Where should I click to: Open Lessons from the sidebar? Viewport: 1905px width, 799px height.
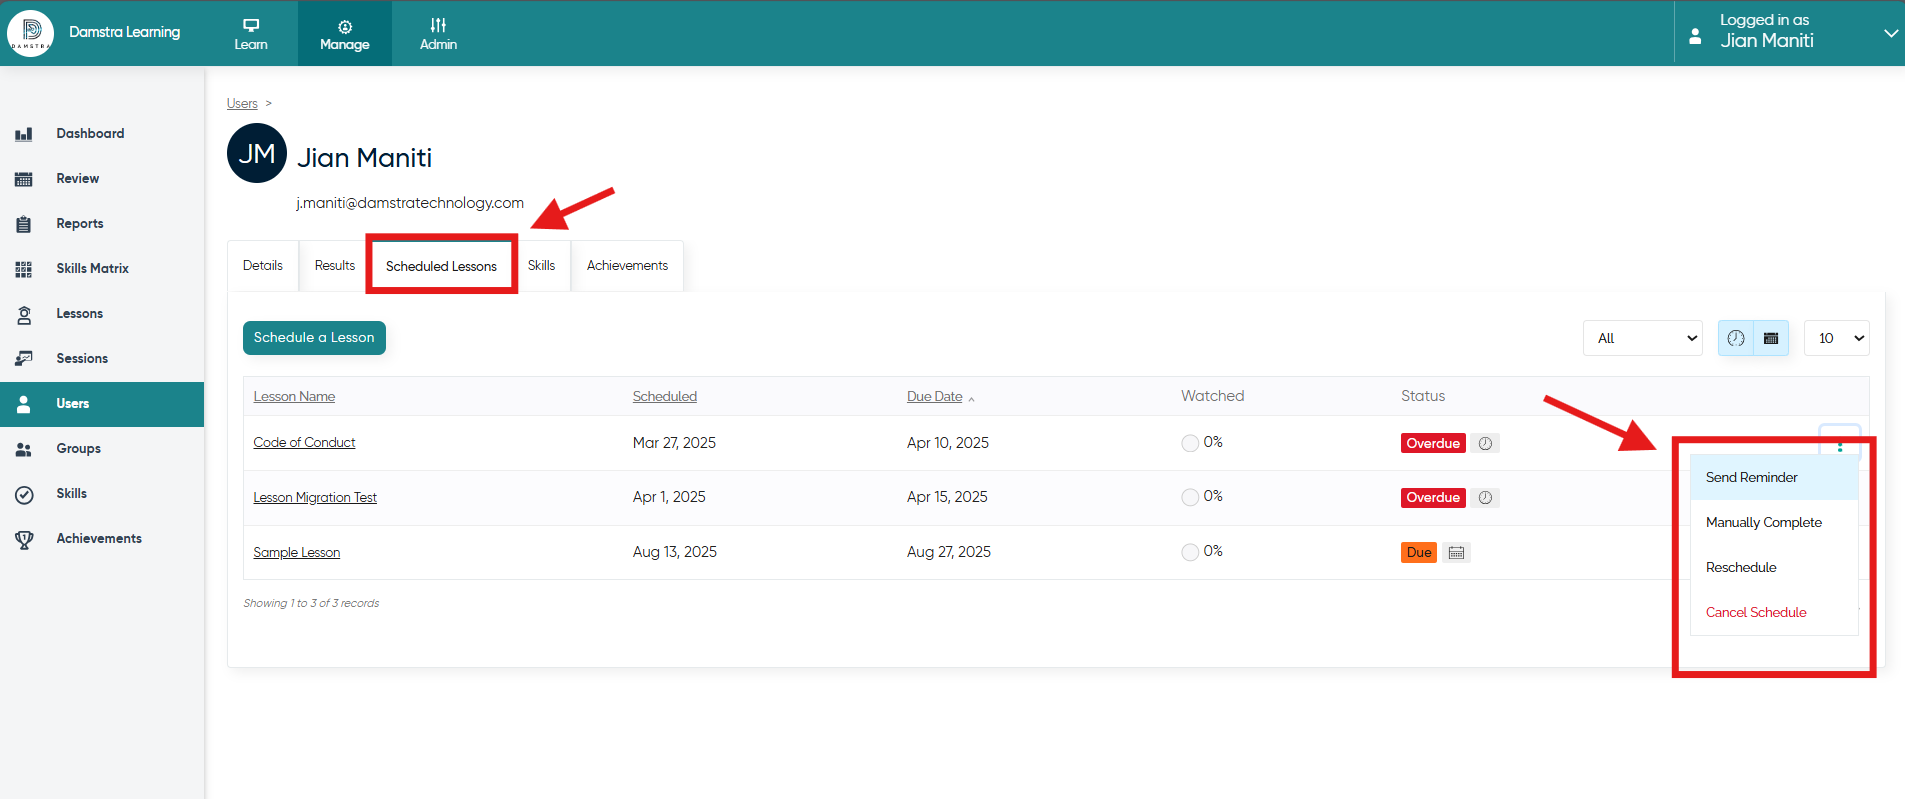(102, 314)
